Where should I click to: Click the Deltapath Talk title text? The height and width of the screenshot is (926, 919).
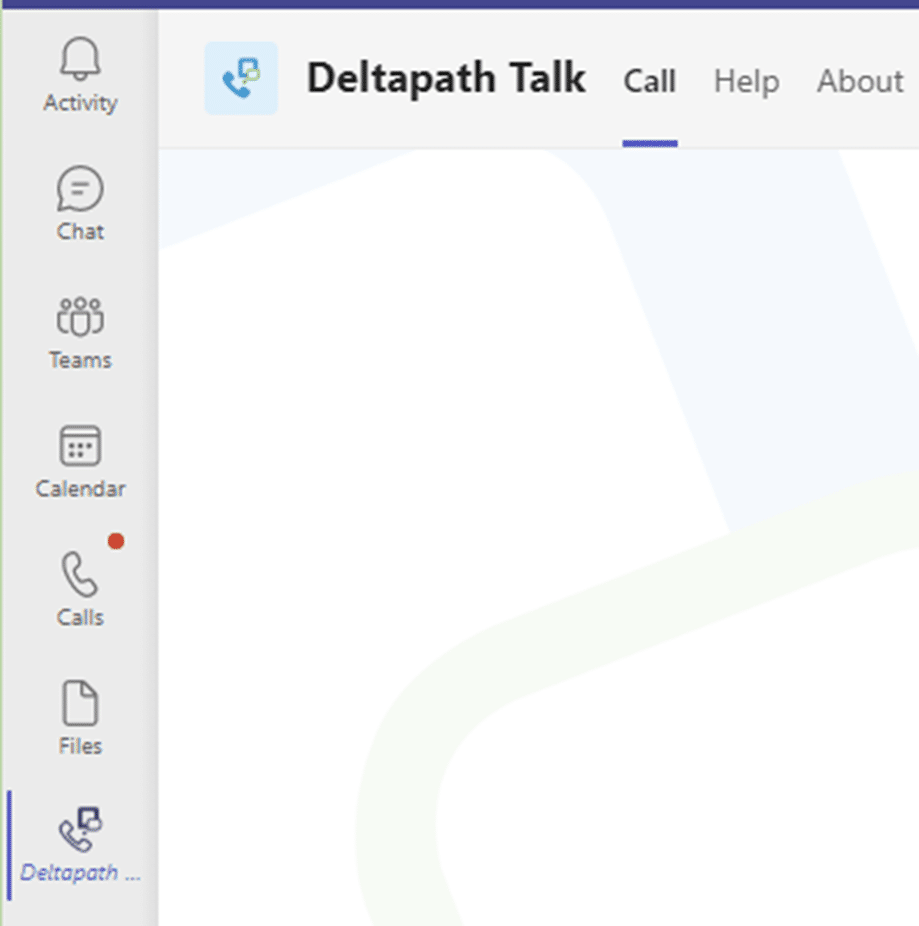pyautogui.click(x=446, y=77)
